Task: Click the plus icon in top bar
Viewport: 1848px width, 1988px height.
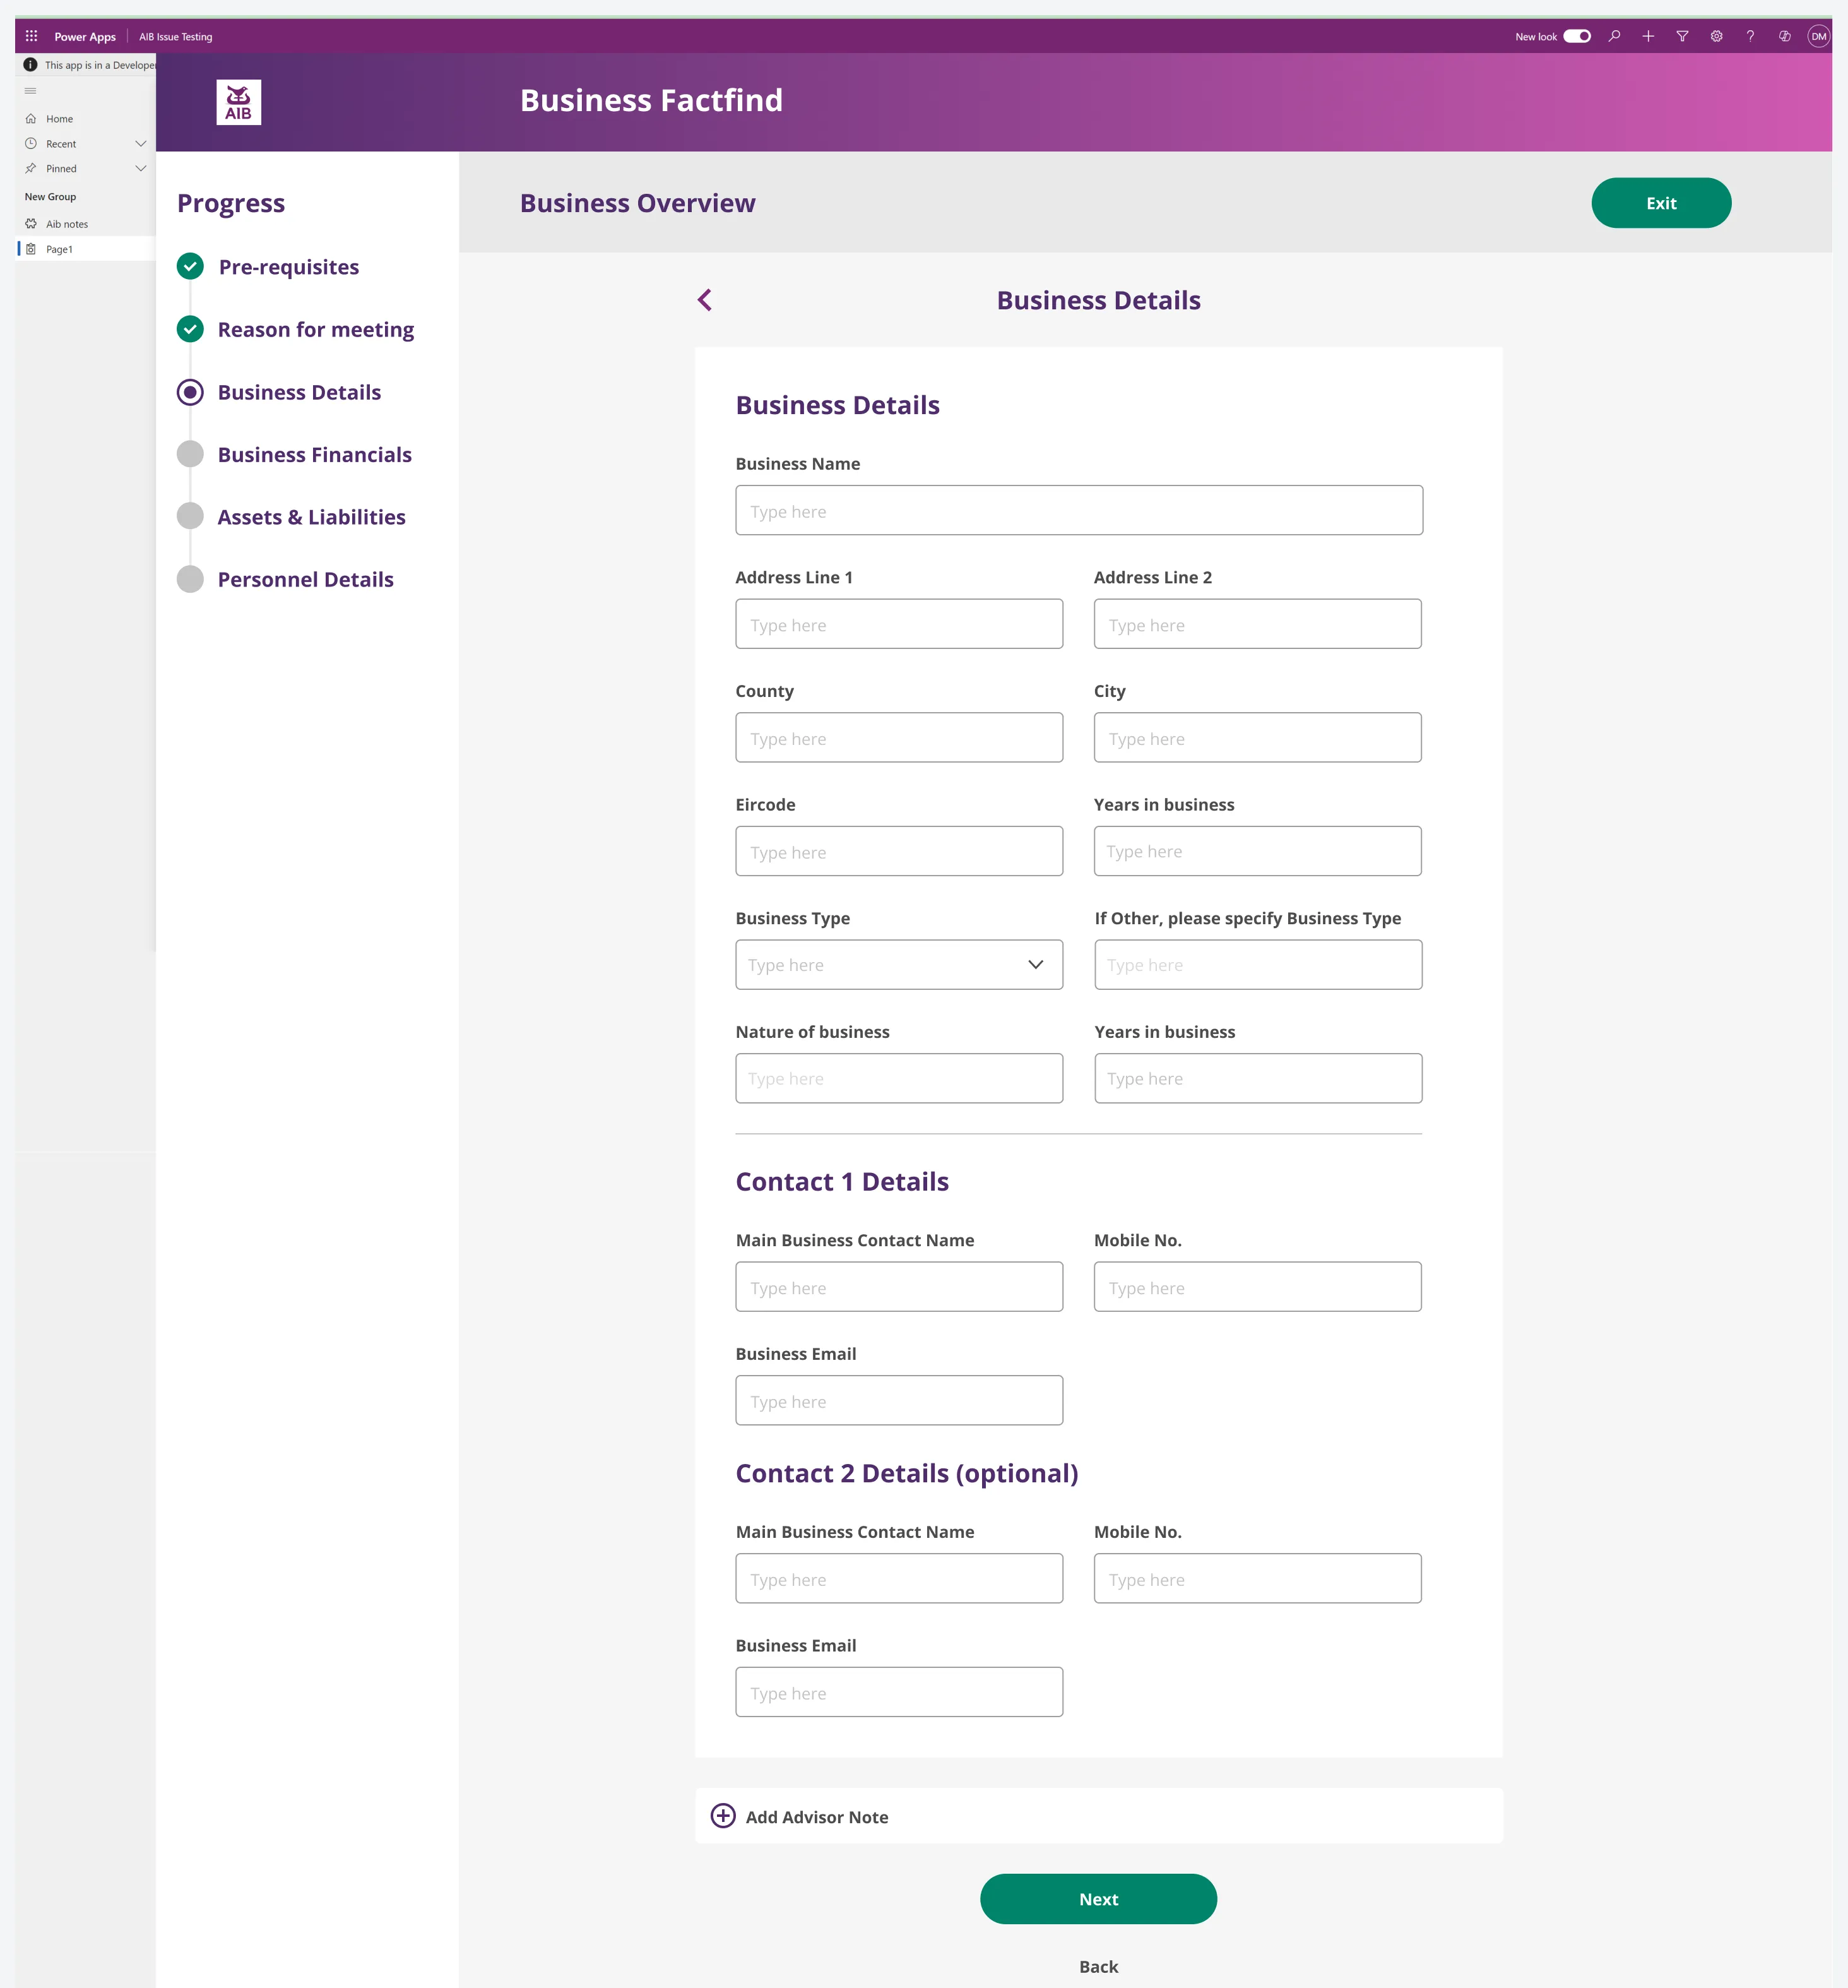Action: (1648, 36)
